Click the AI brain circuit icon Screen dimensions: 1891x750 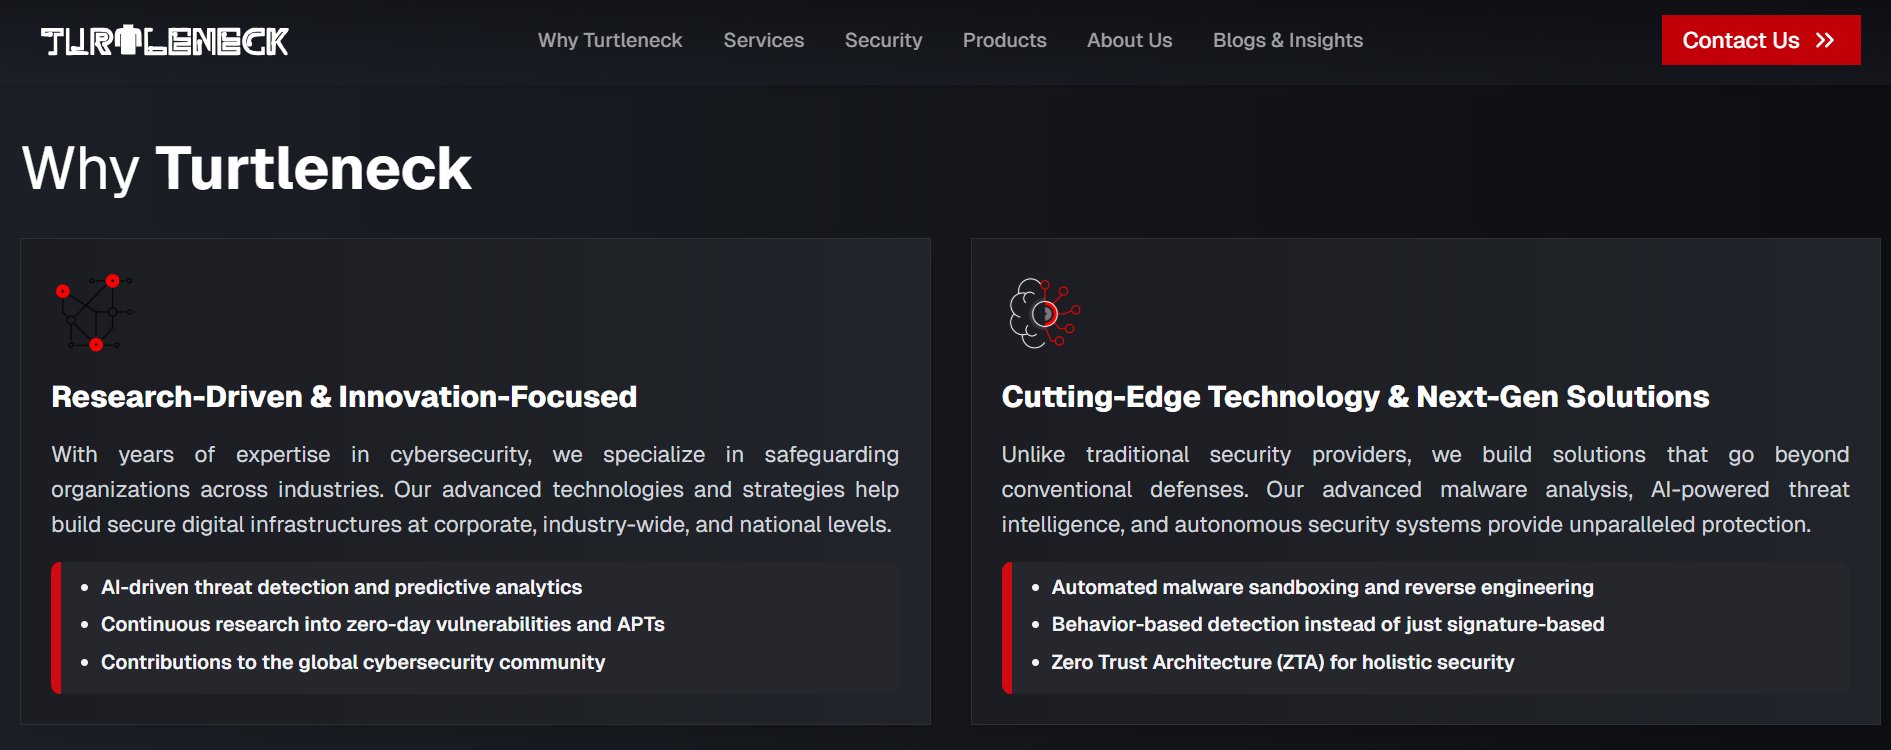pos(1044,313)
